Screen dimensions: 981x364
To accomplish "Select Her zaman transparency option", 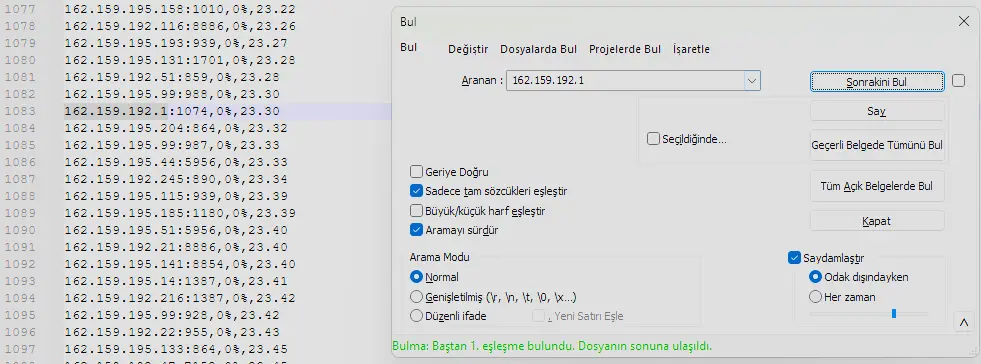I will click(x=815, y=296).
